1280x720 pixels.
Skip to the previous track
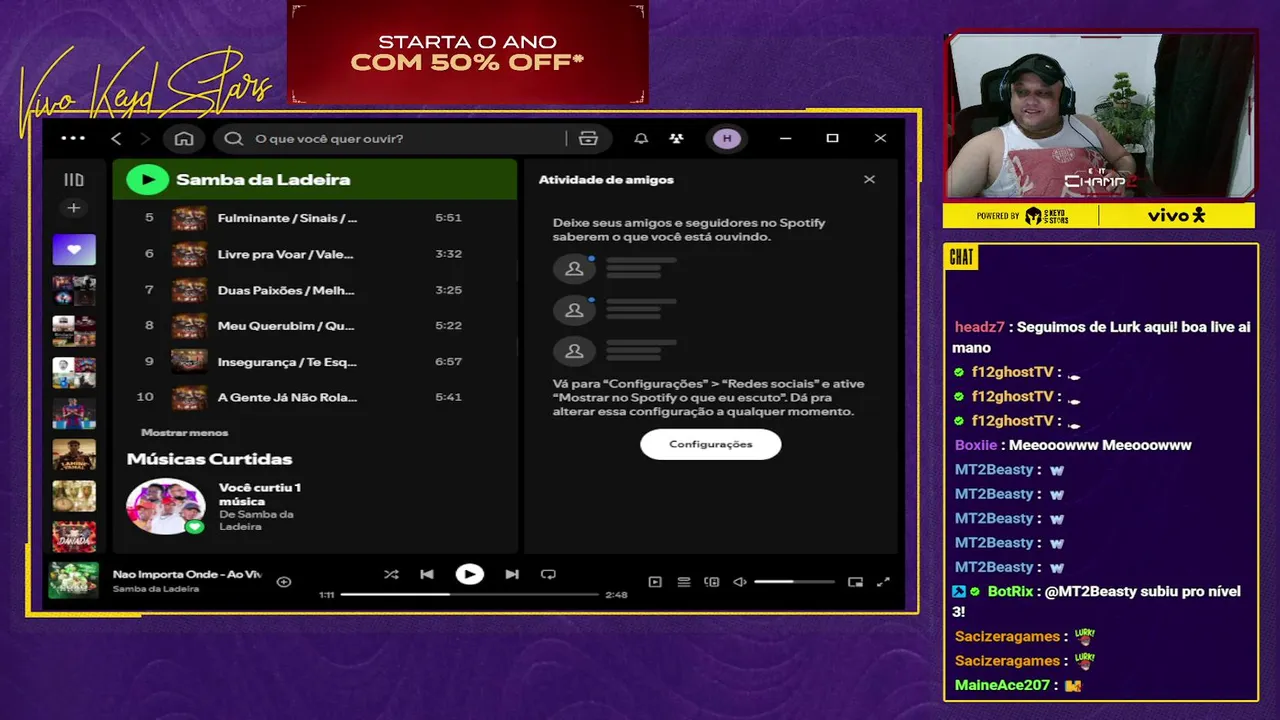(x=427, y=574)
